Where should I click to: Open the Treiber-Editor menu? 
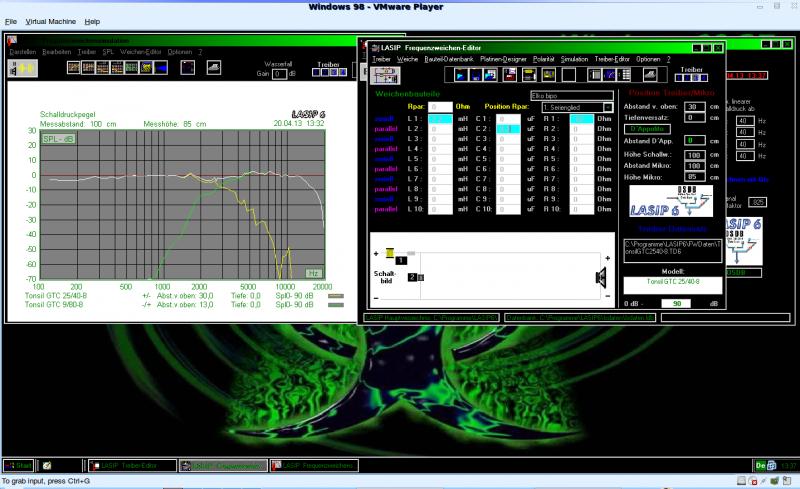click(x=612, y=59)
